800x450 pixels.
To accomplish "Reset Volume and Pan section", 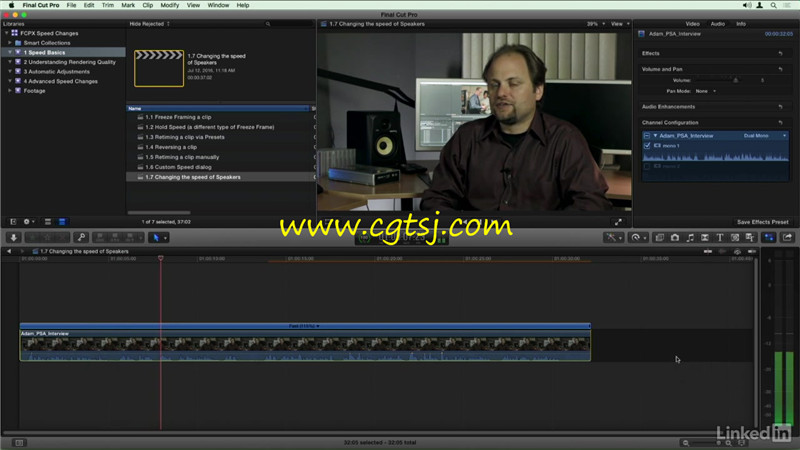I will point(781,69).
